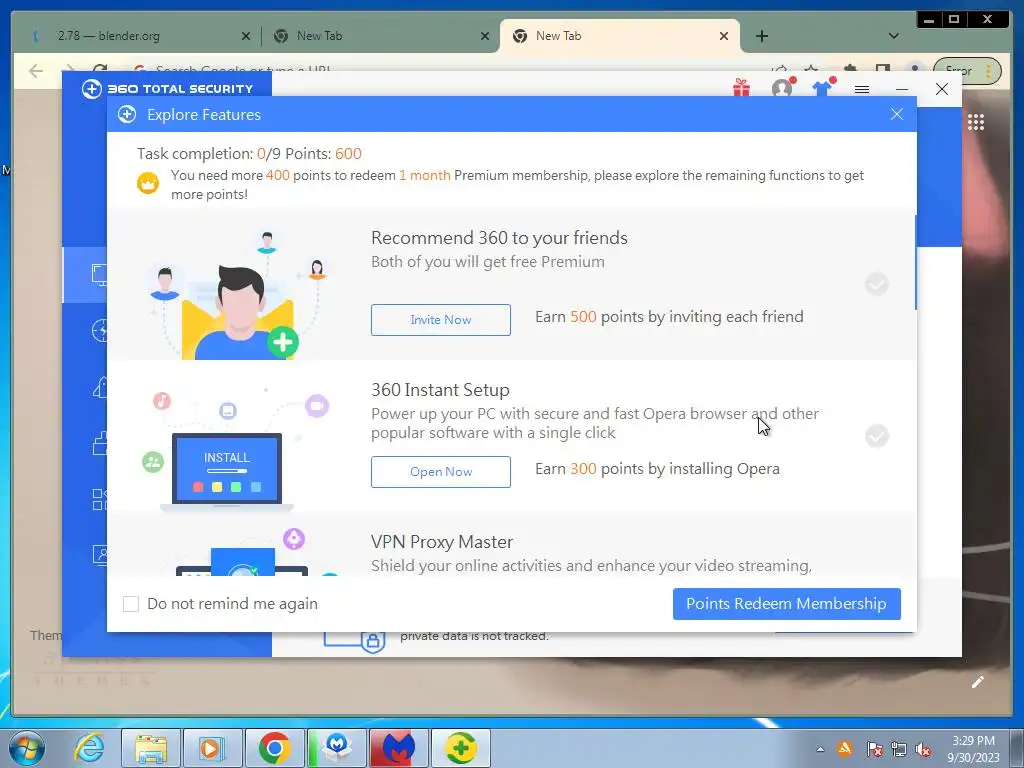Click Points Redeem Membership button

(786, 604)
